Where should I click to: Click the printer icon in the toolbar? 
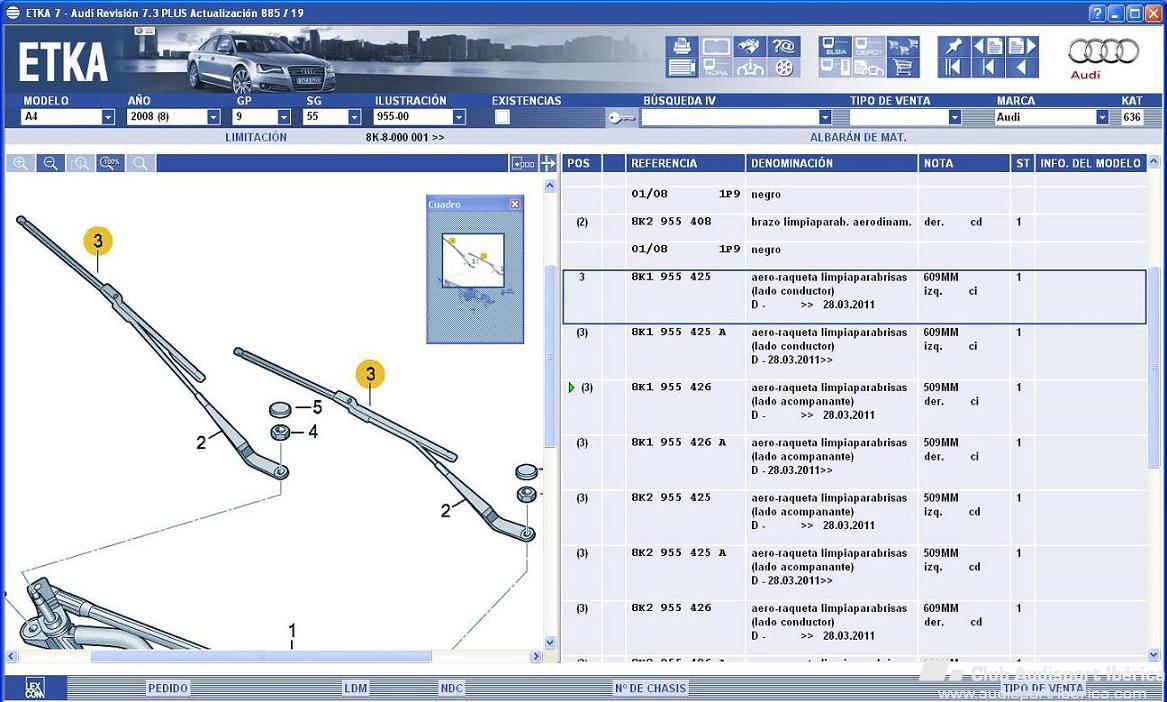pos(681,46)
